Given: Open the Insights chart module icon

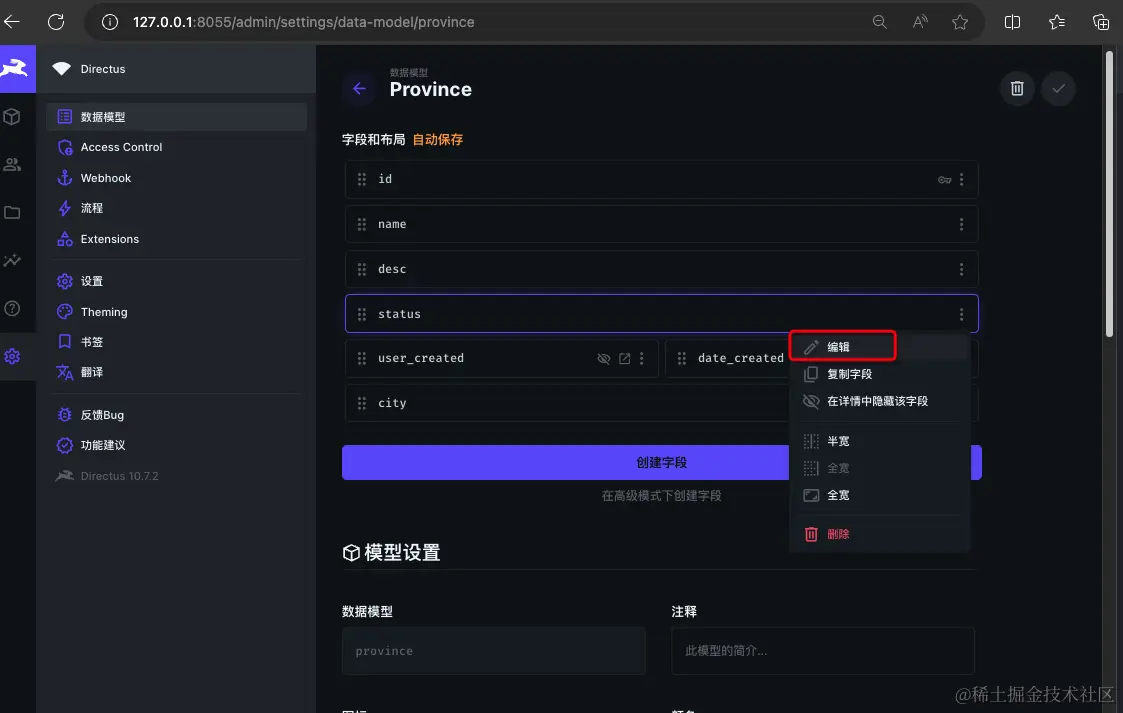Looking at the screenshot, I should tap(12, 261).
